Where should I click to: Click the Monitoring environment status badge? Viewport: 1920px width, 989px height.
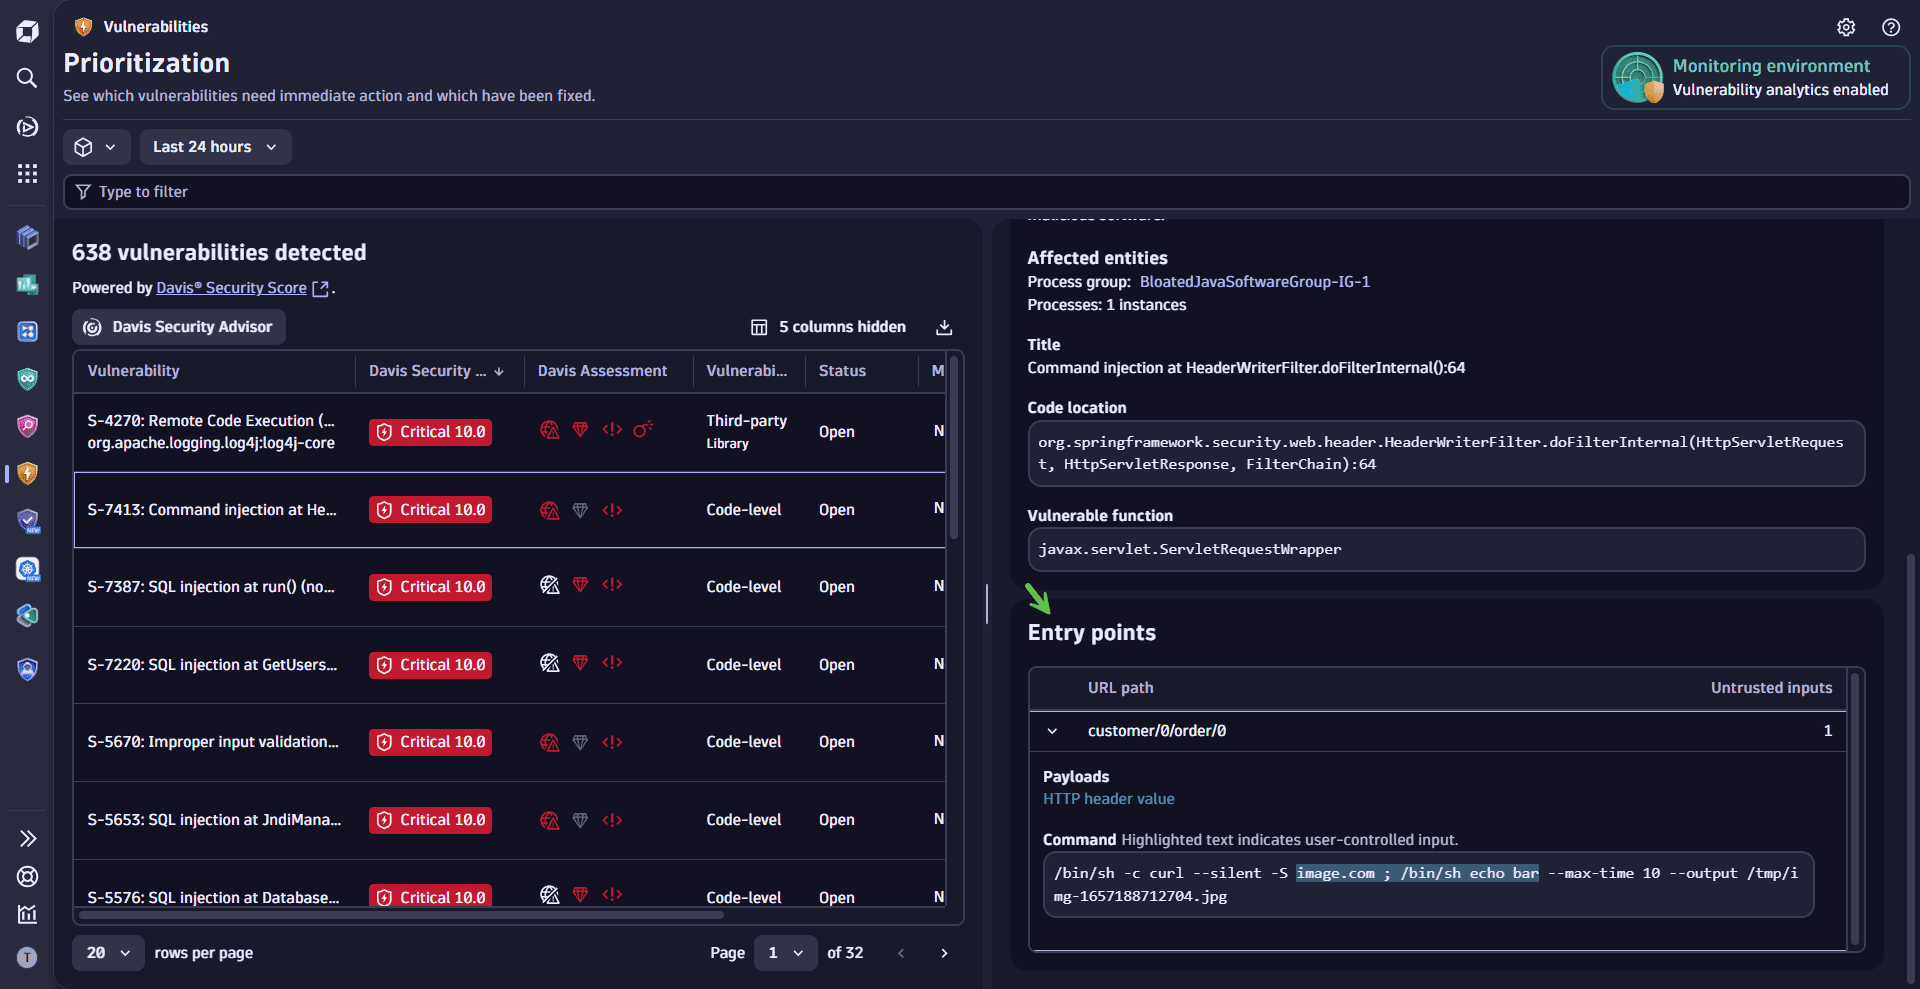point(1755,78)
